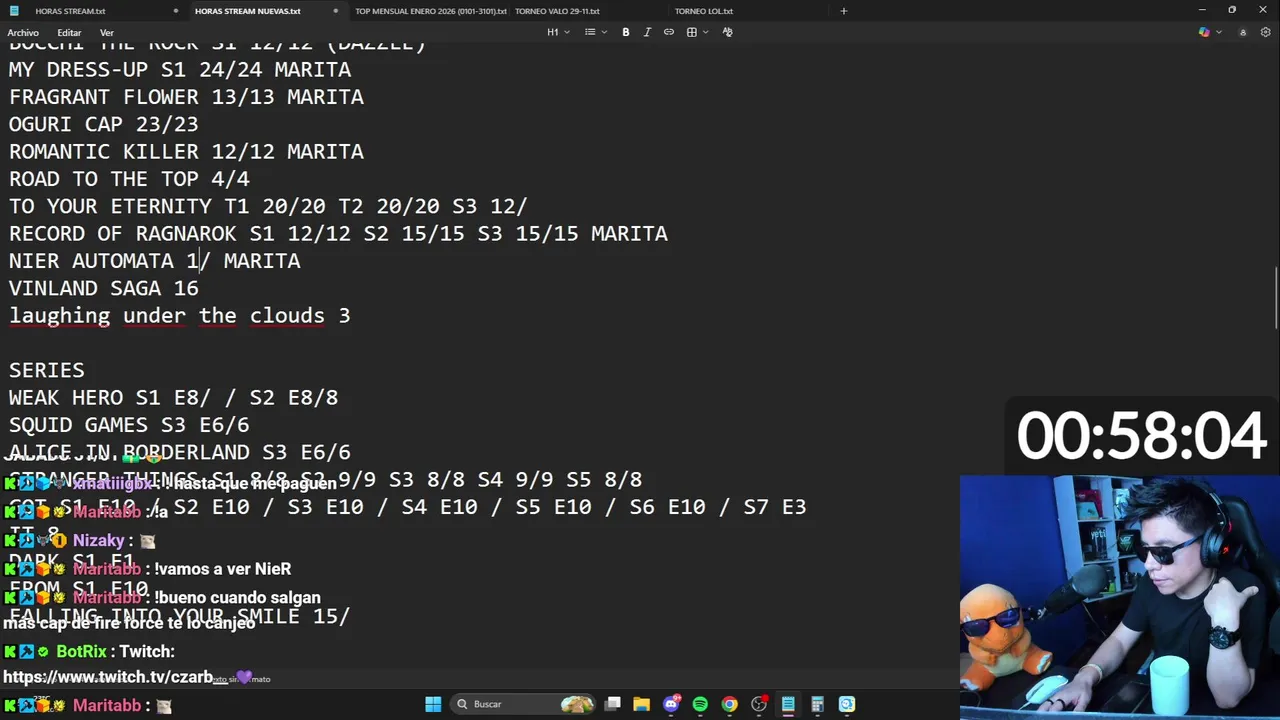Click the Buscar taskbar search box
The height and width of the screenshot is (720, 1280).
[521, 704]
